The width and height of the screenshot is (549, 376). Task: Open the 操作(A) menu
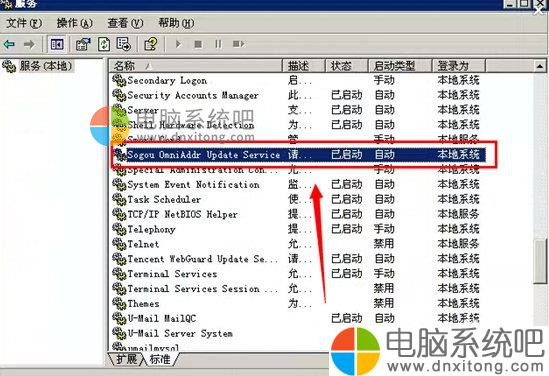coord(75,23)
